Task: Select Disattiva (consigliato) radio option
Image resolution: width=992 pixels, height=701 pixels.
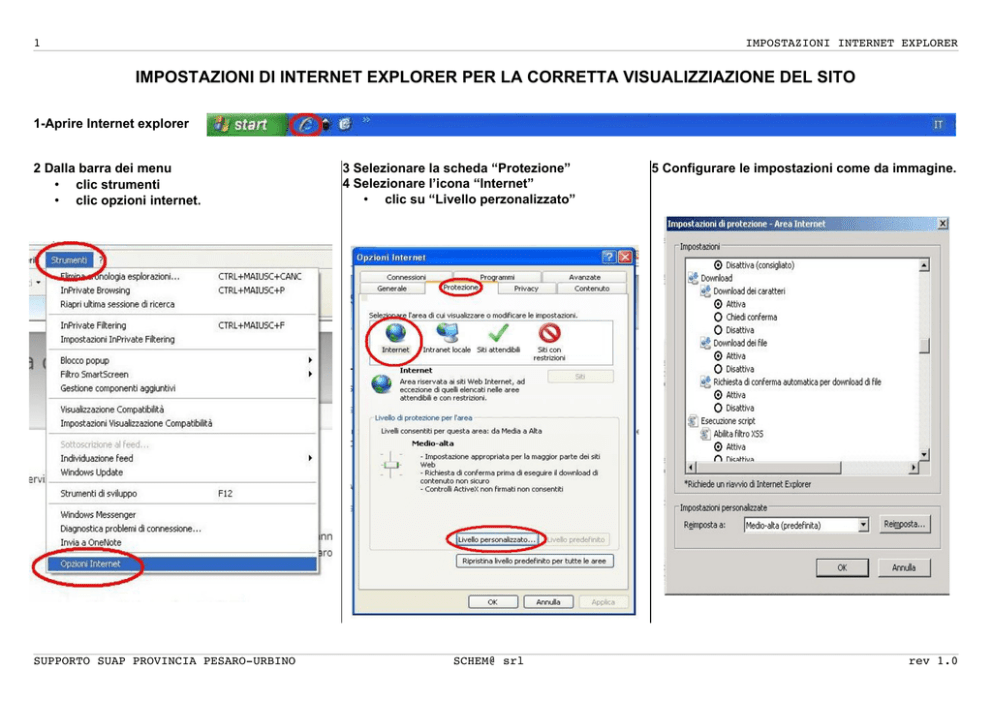Action: point(718,265)
